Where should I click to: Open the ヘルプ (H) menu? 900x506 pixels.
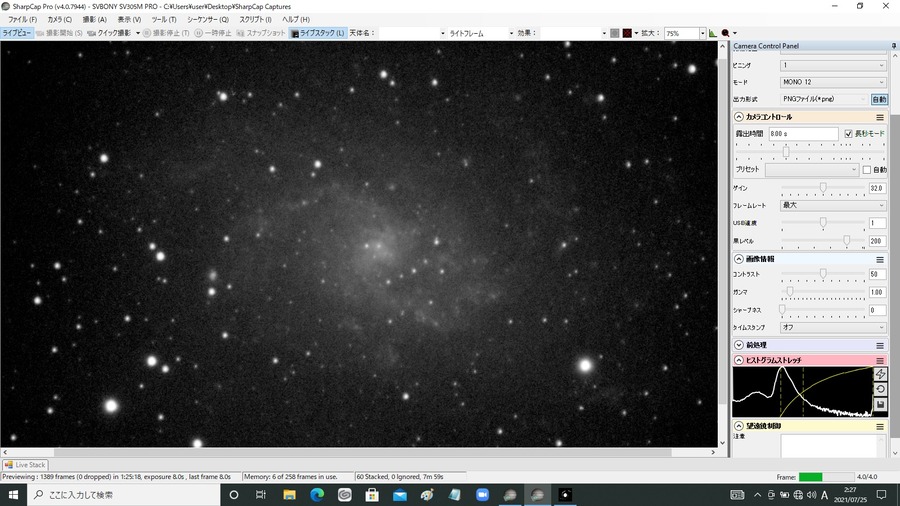click(296, 20)
